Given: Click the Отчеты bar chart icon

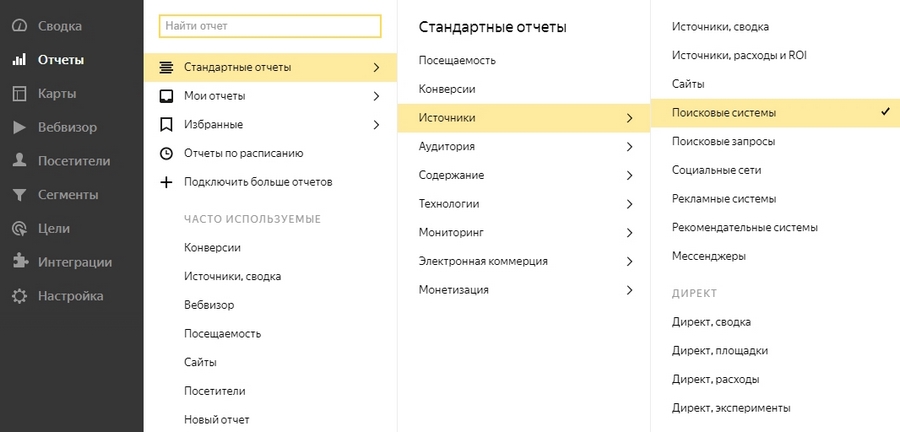Looking at the screenshot, I should (x=20, y=60).
